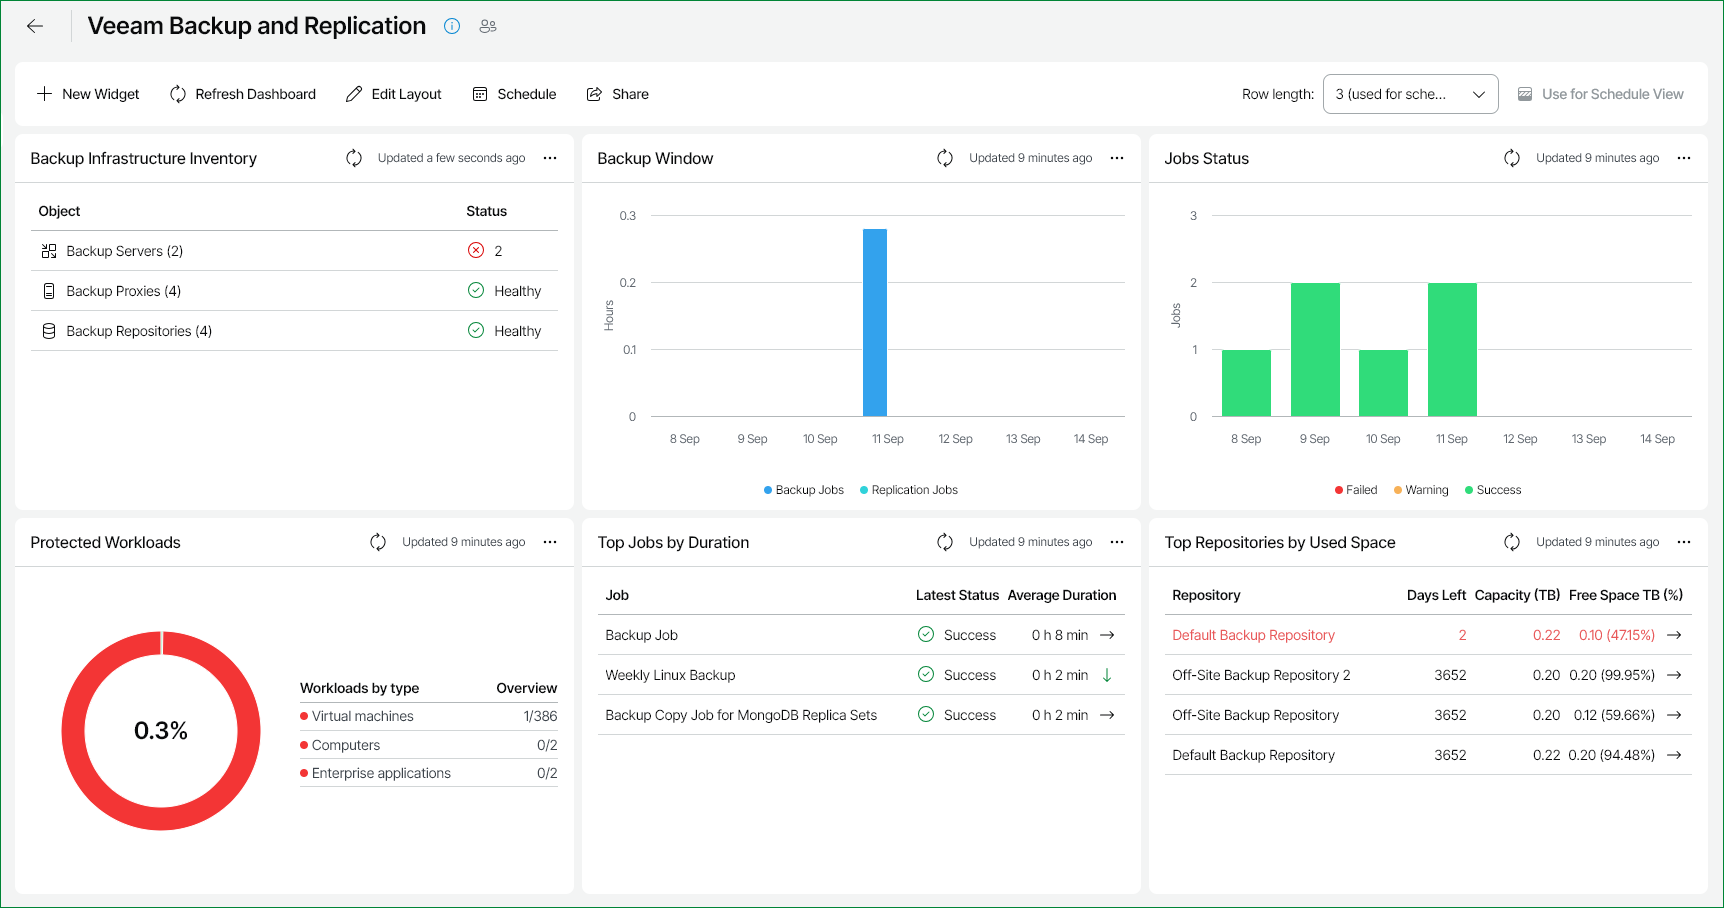
Task: Click the back arrow icon
Action: click(x=35, y=26)
